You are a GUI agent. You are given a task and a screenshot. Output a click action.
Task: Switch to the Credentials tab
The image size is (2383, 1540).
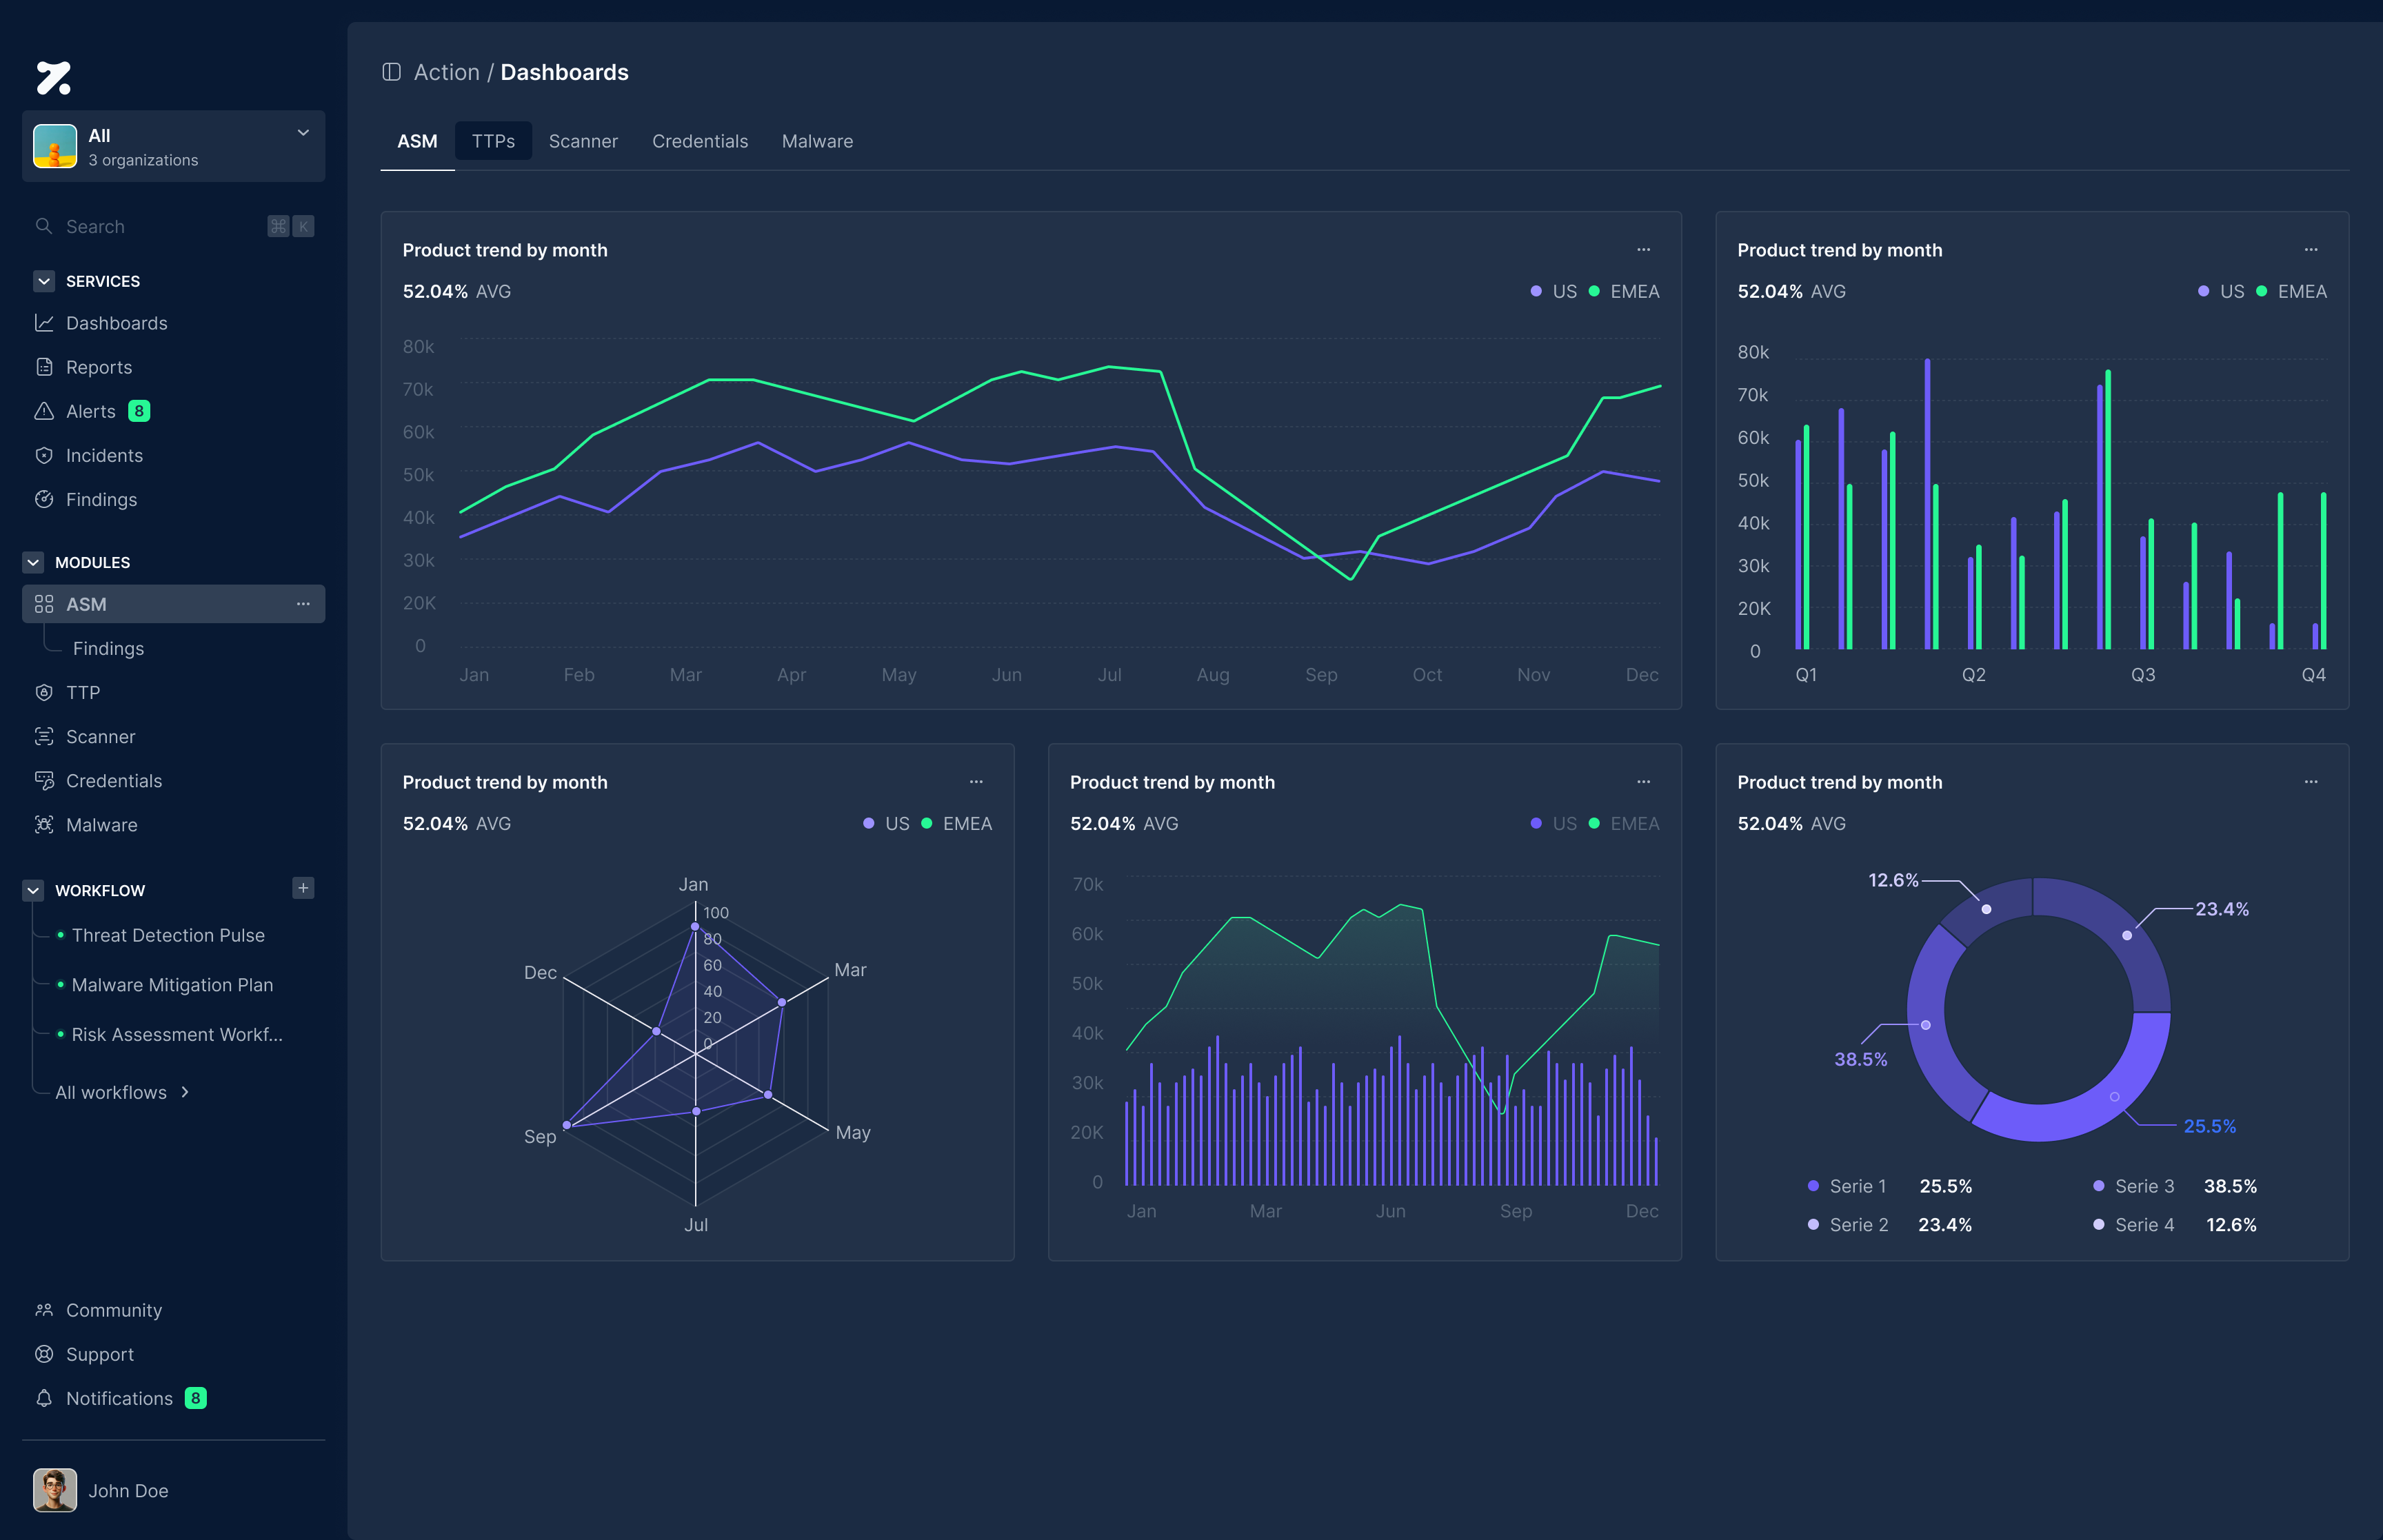point(700,141)
